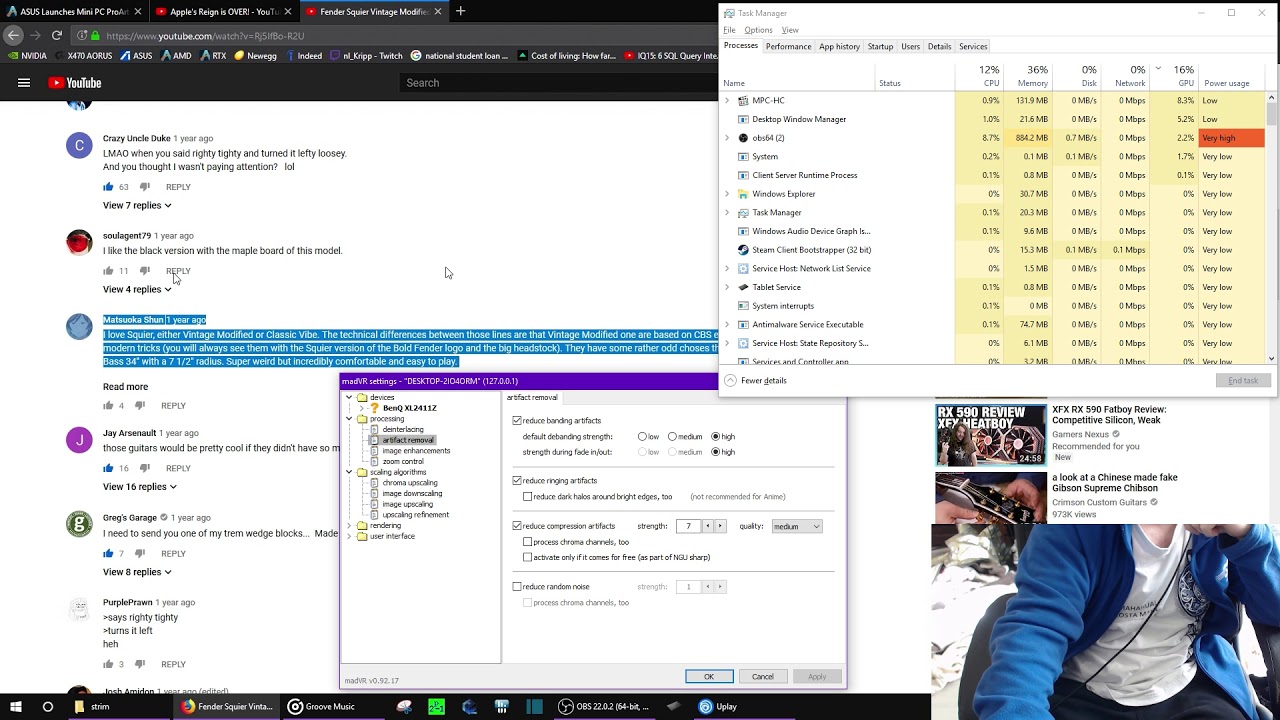
Task: Toggle reduce compression artifacts checkbox
Action: click(517, 526)
